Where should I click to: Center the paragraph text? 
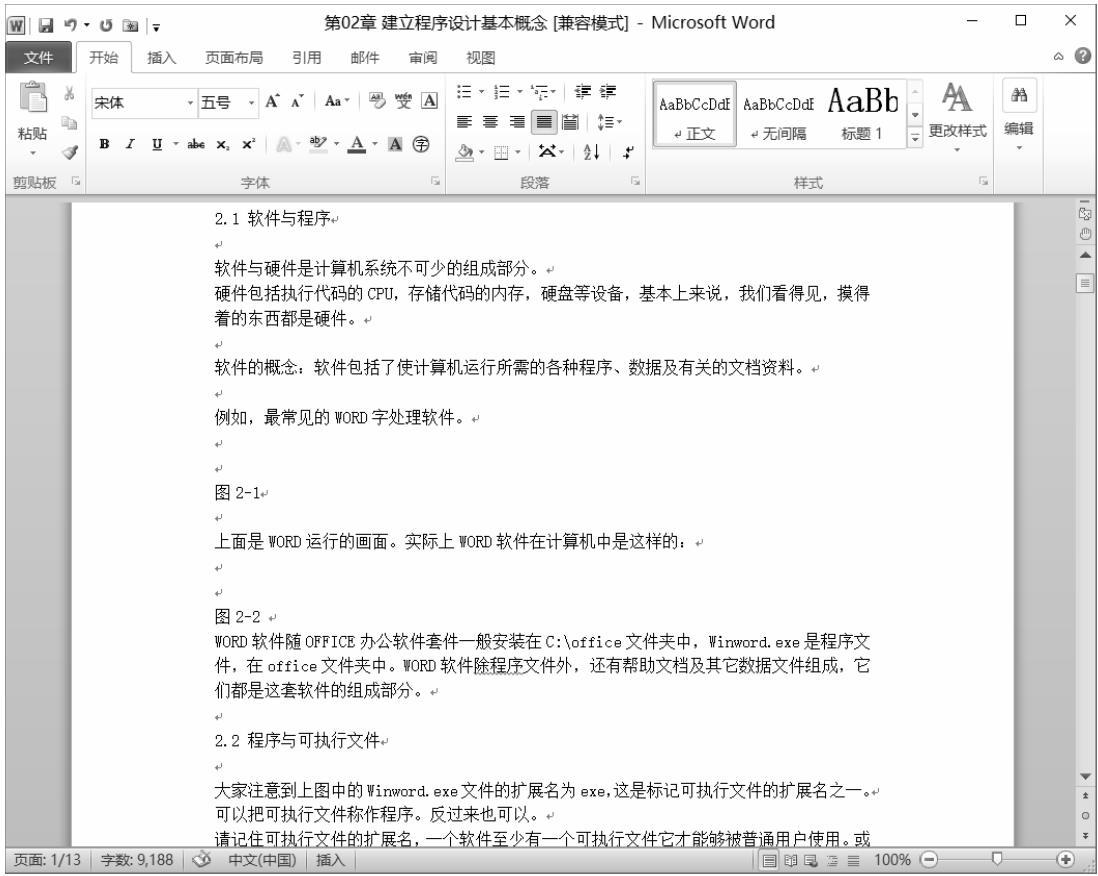[491, 122]
